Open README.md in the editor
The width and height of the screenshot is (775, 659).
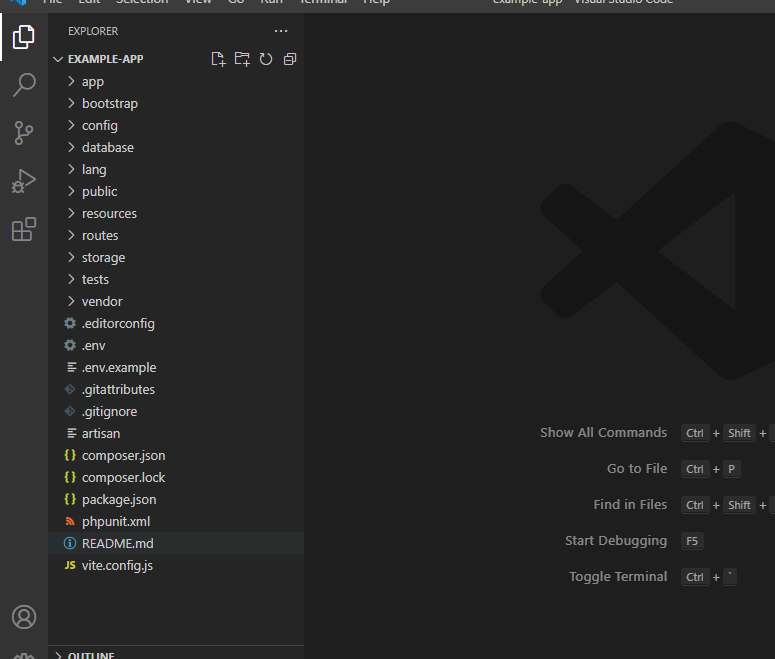pos(176,543)
